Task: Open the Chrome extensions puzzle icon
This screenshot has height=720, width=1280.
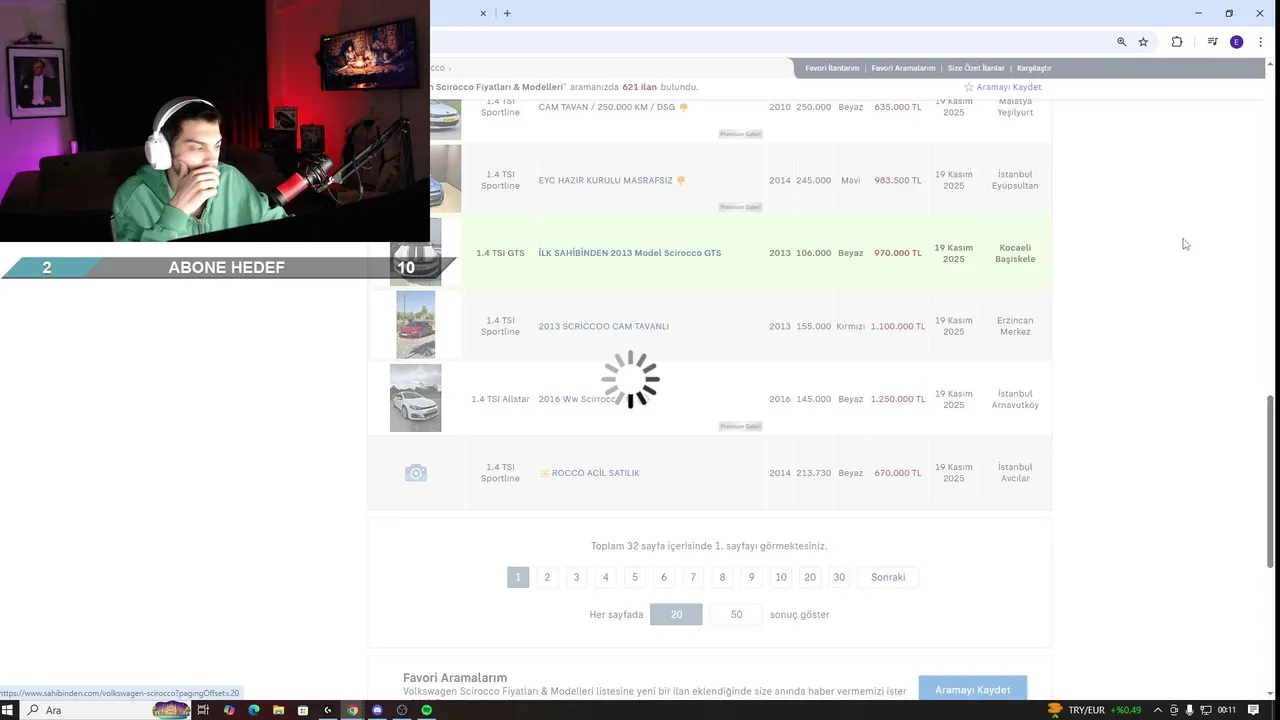Action: pyautogui.click(x=1177, y=42)
